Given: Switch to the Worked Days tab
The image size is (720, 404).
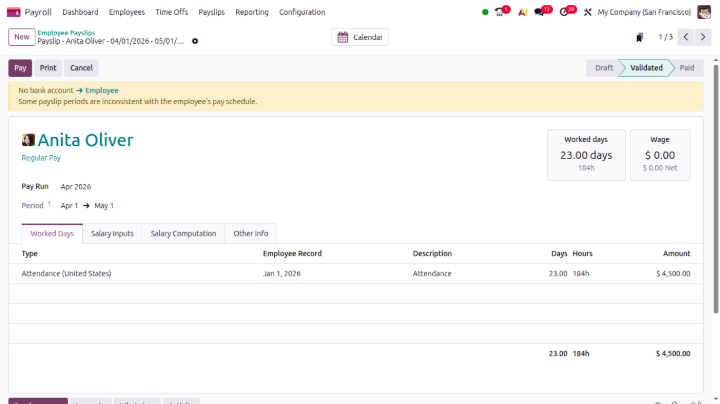Looking at the screenshot, I should click(x=52, y=234).
